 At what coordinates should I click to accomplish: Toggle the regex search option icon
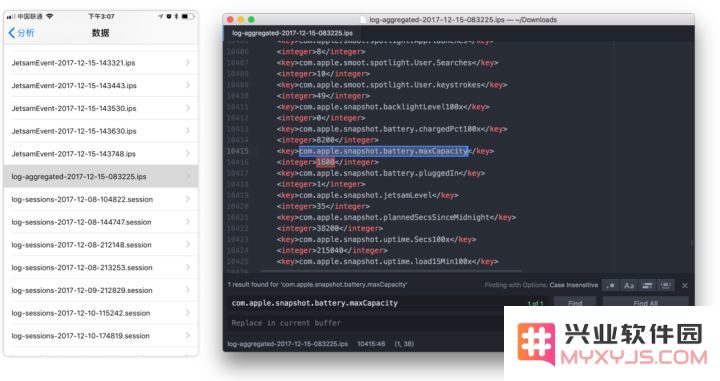pos(611,286)
